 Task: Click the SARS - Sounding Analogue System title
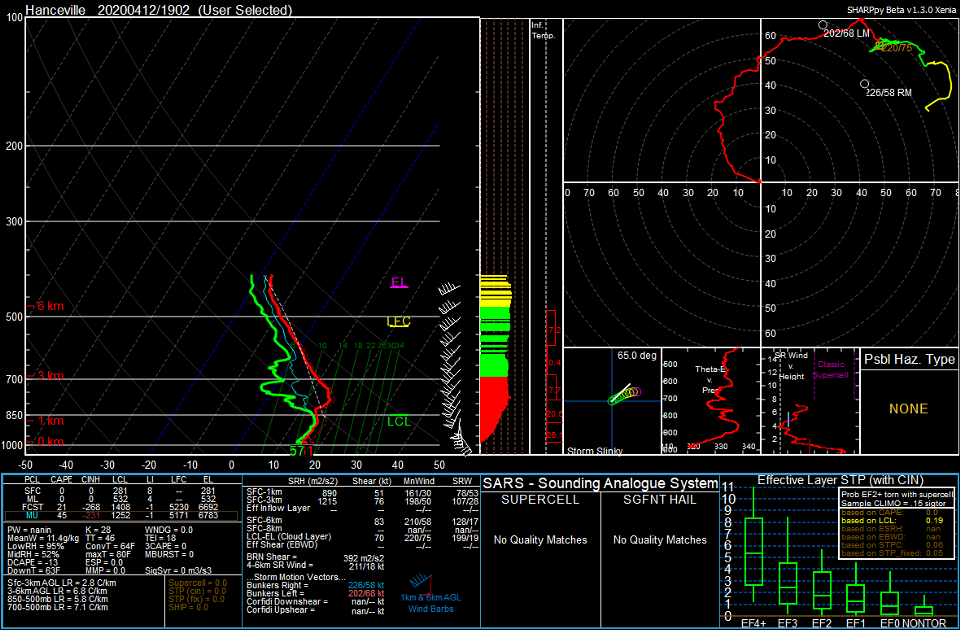pos(600,483)
